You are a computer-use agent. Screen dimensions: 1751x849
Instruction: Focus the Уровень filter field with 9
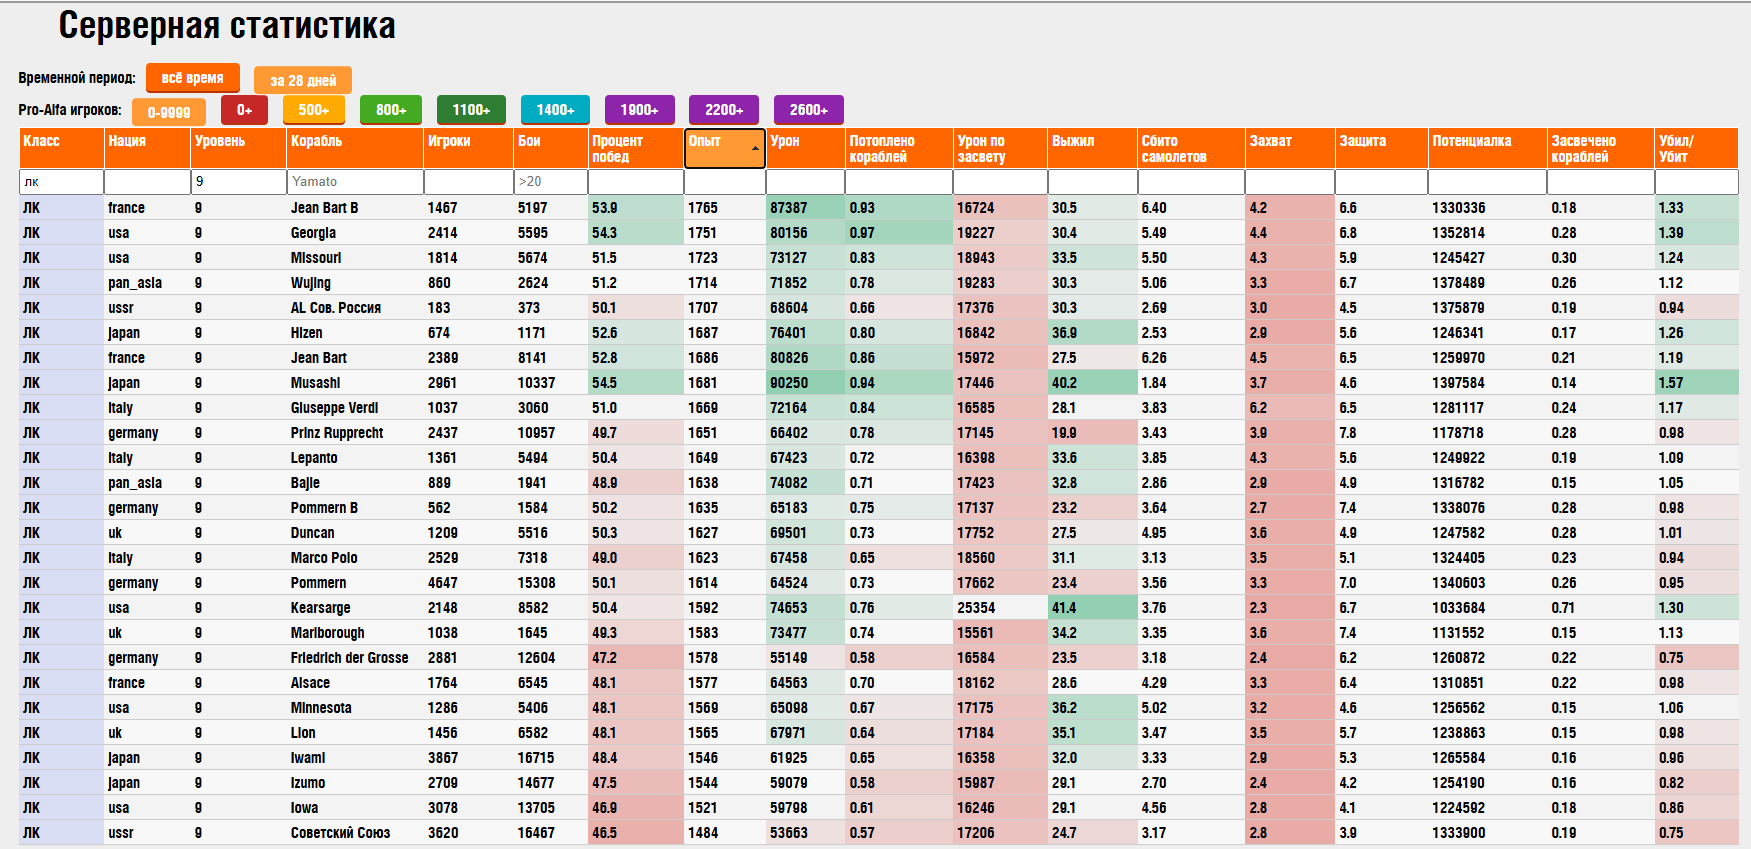[238, 181]
